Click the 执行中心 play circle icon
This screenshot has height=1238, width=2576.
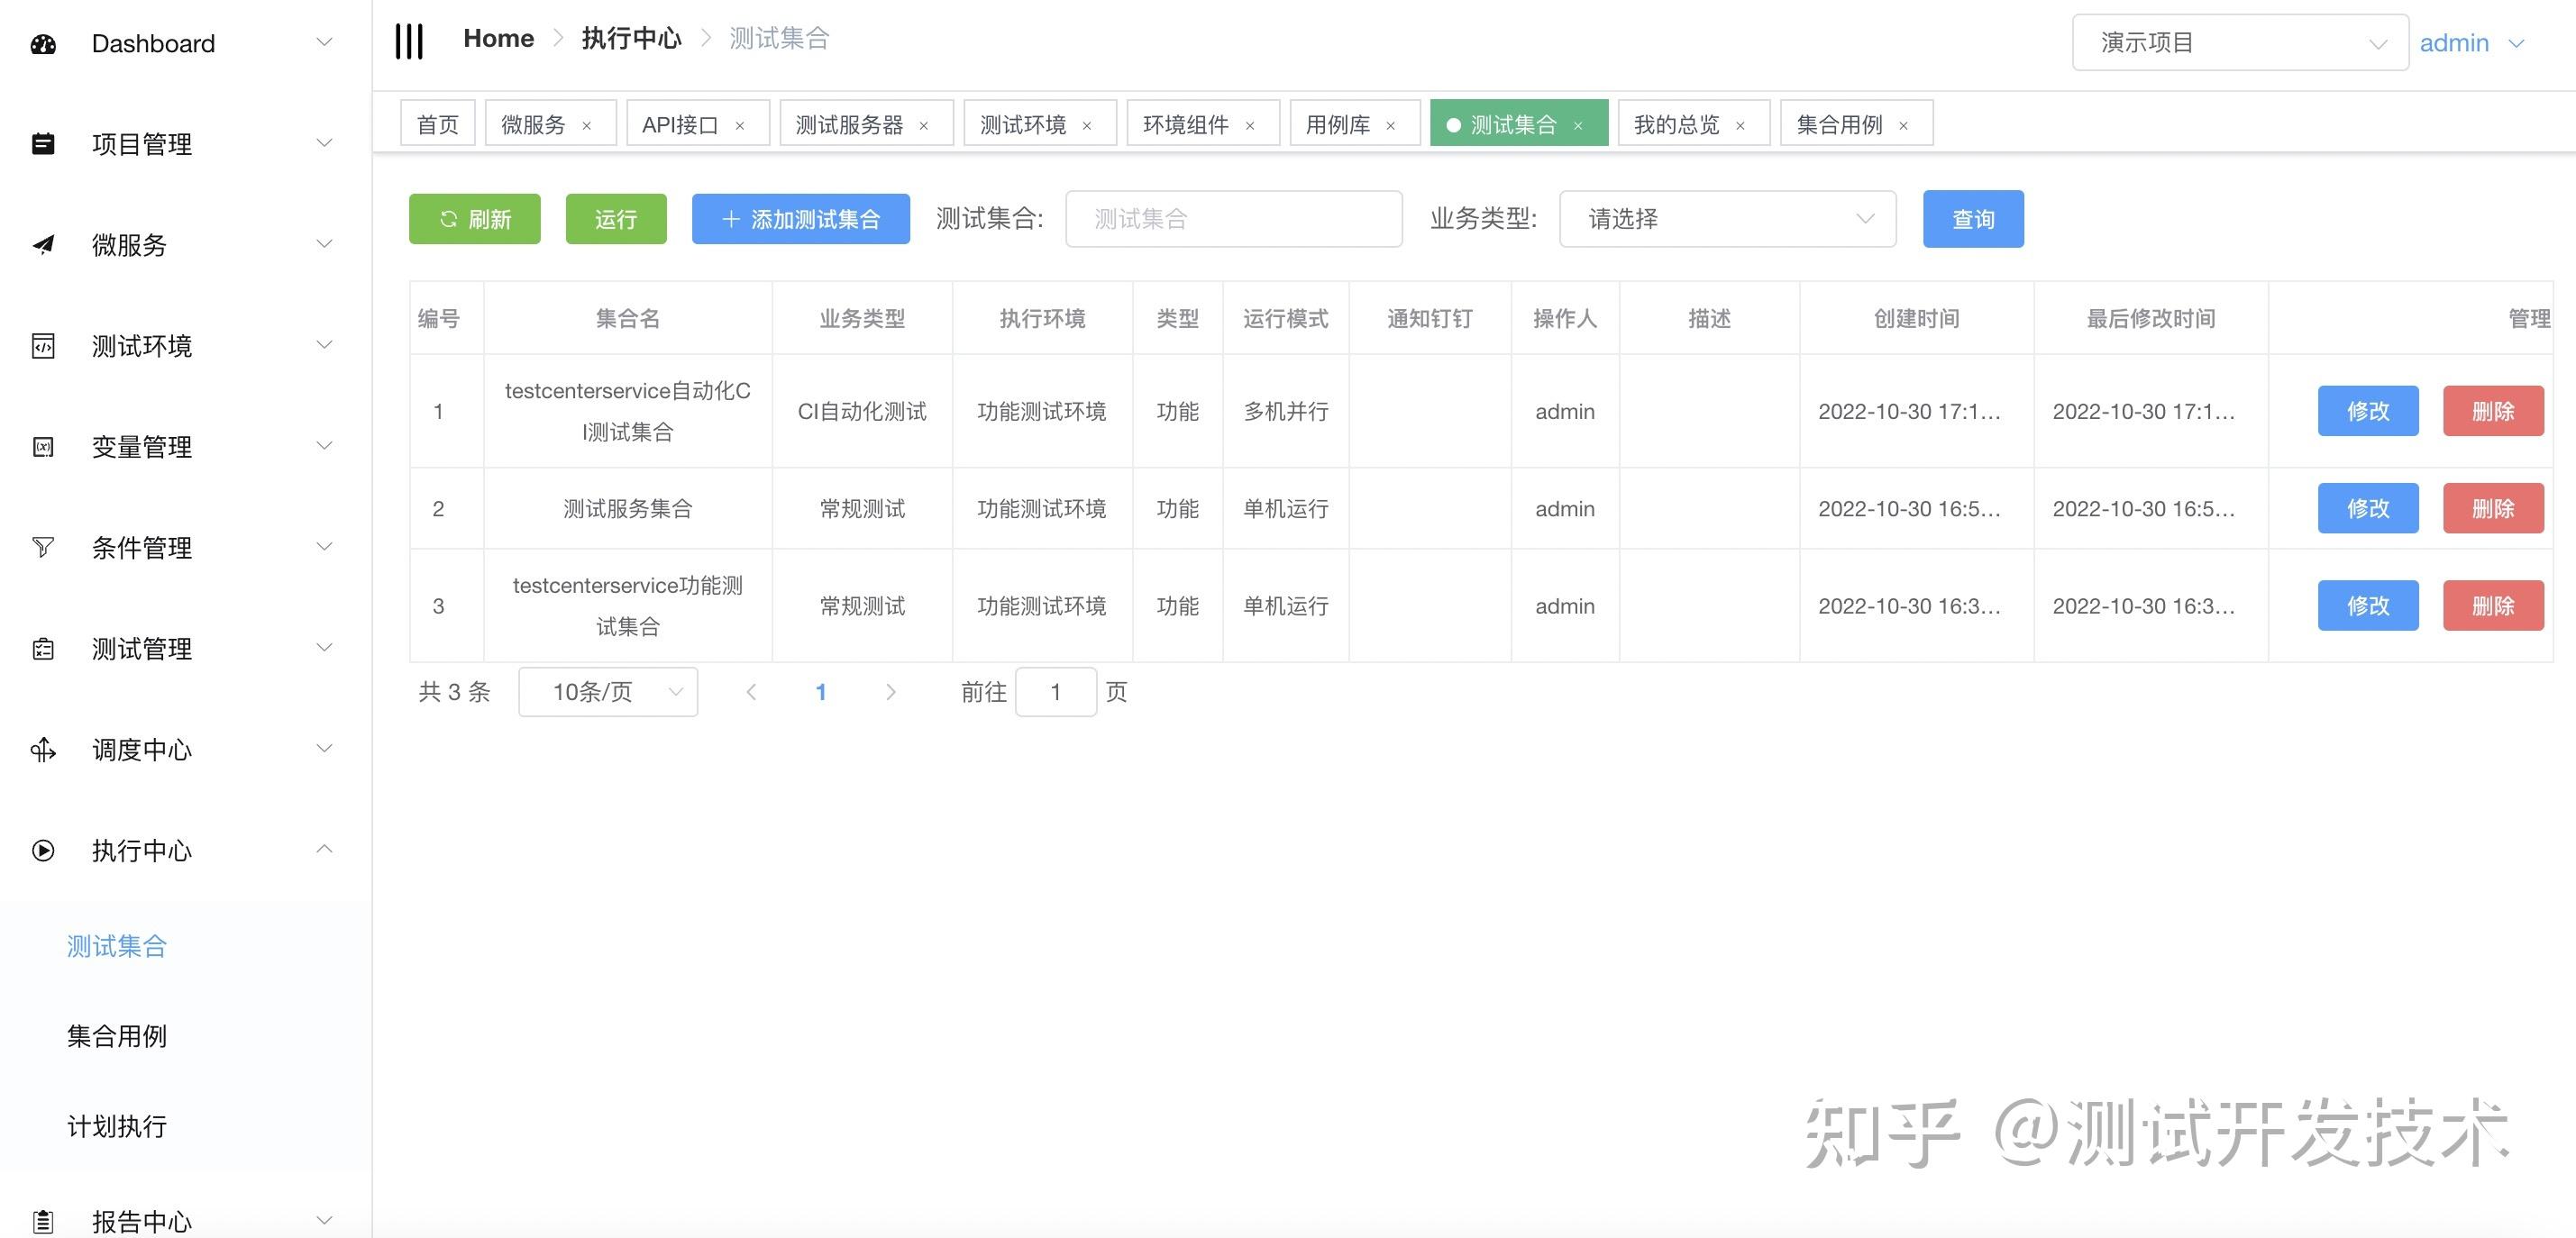[x=43, y=850]
